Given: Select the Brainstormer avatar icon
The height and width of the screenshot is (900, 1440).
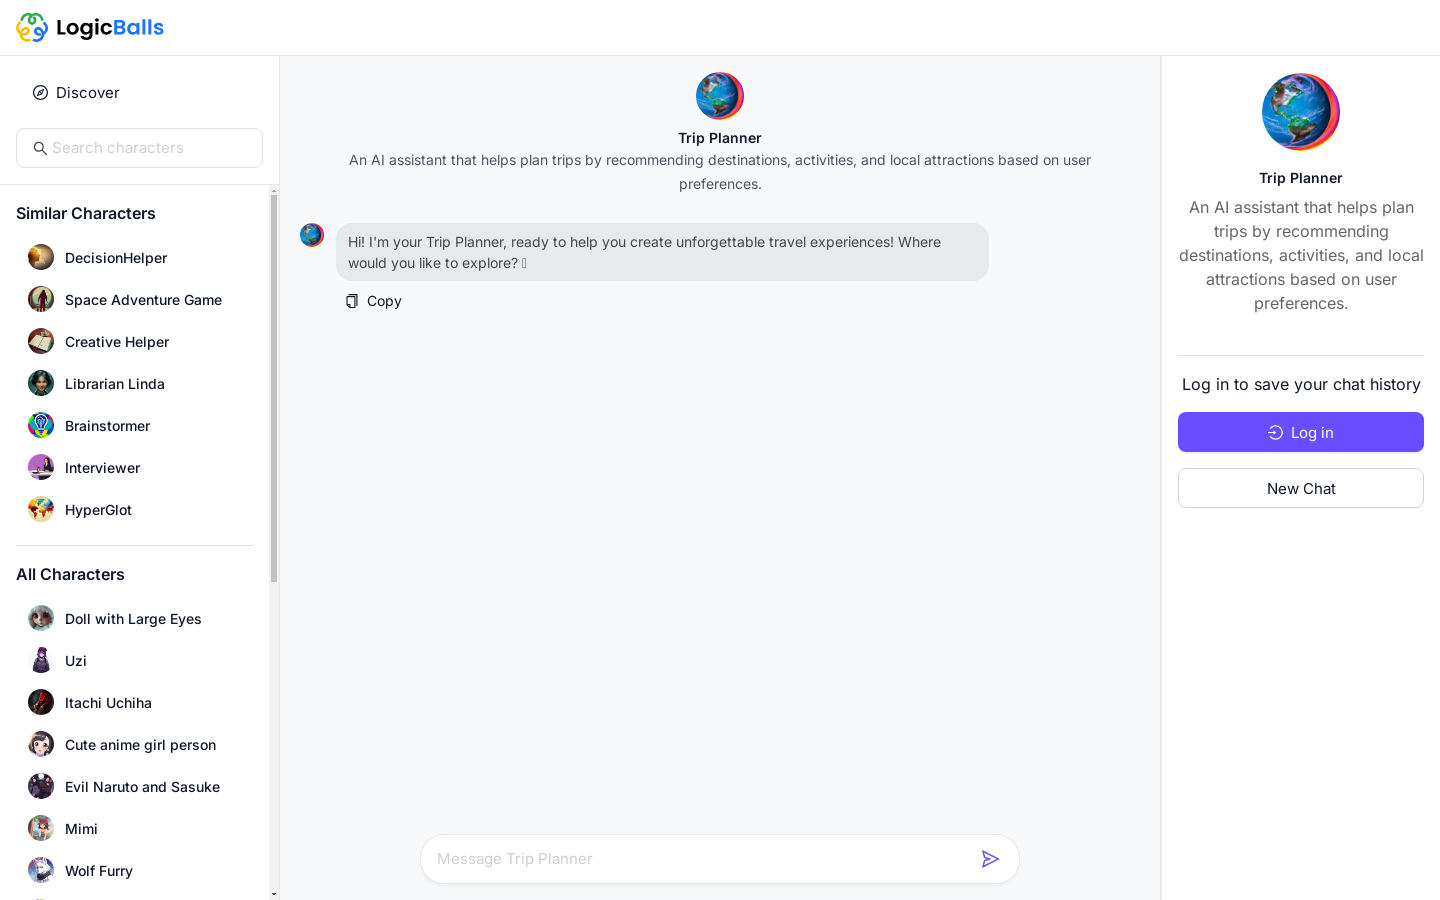Looking at the screenshot, I should pyautogui.click(x=41, y=425).
